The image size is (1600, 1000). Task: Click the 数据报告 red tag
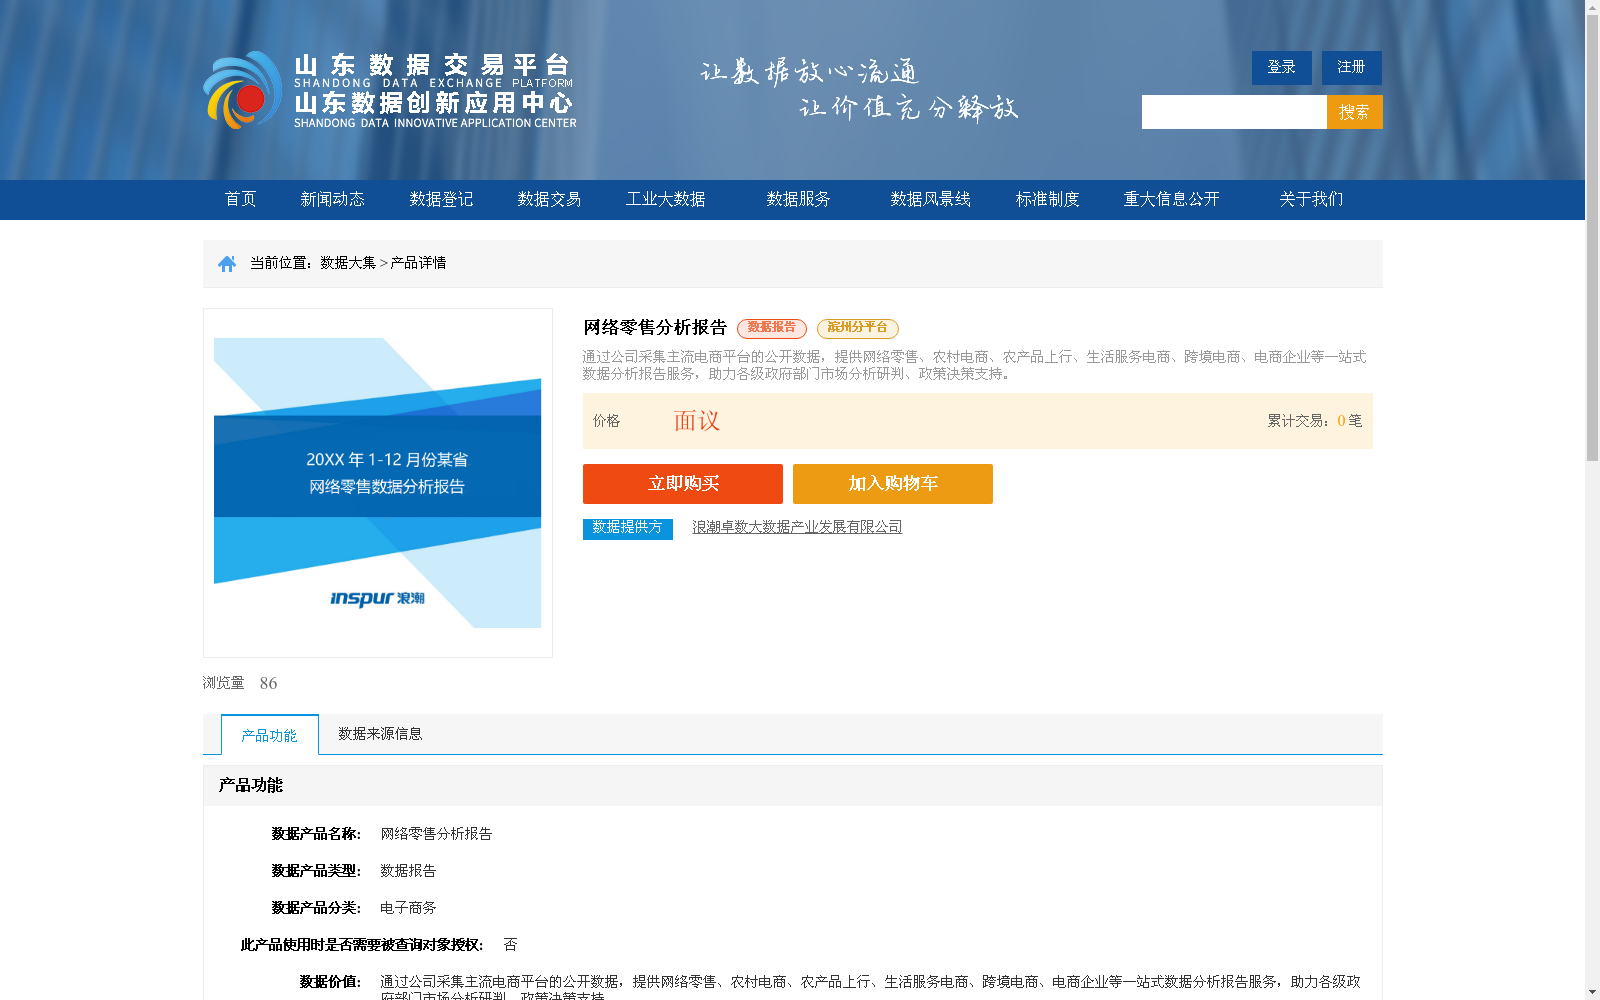pyautogui.click(x=772, y=328)
